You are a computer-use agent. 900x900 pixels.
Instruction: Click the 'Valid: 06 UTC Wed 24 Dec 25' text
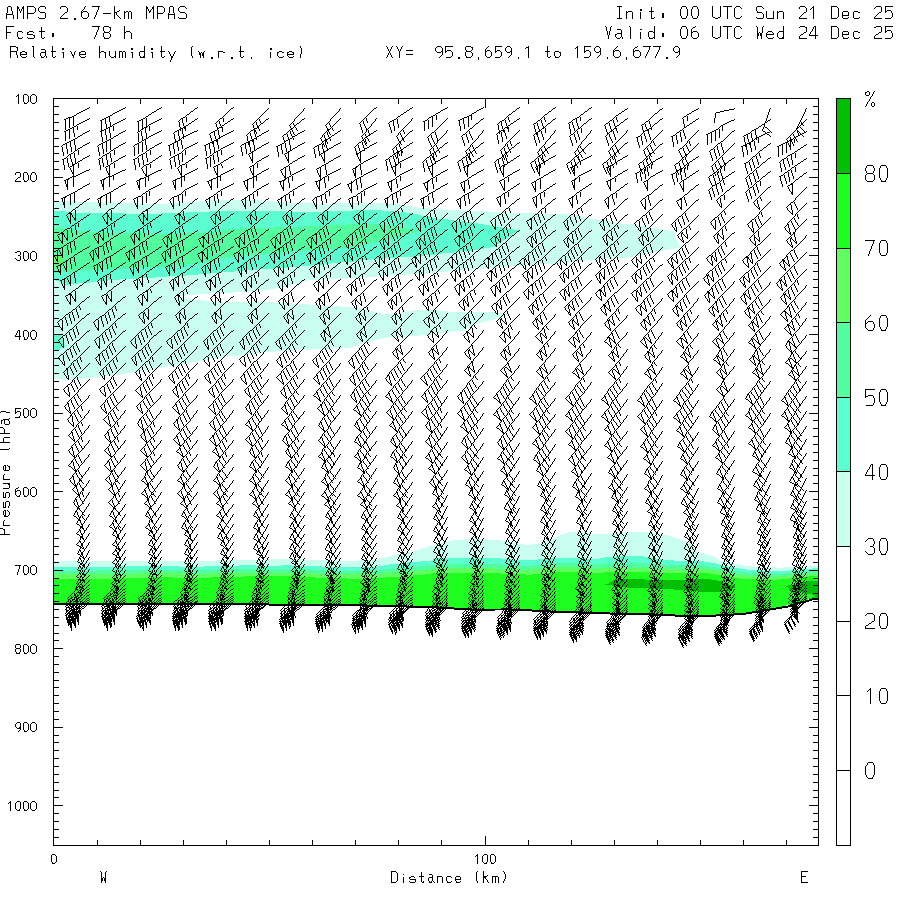pyautogui.click(x=749, y=33)
